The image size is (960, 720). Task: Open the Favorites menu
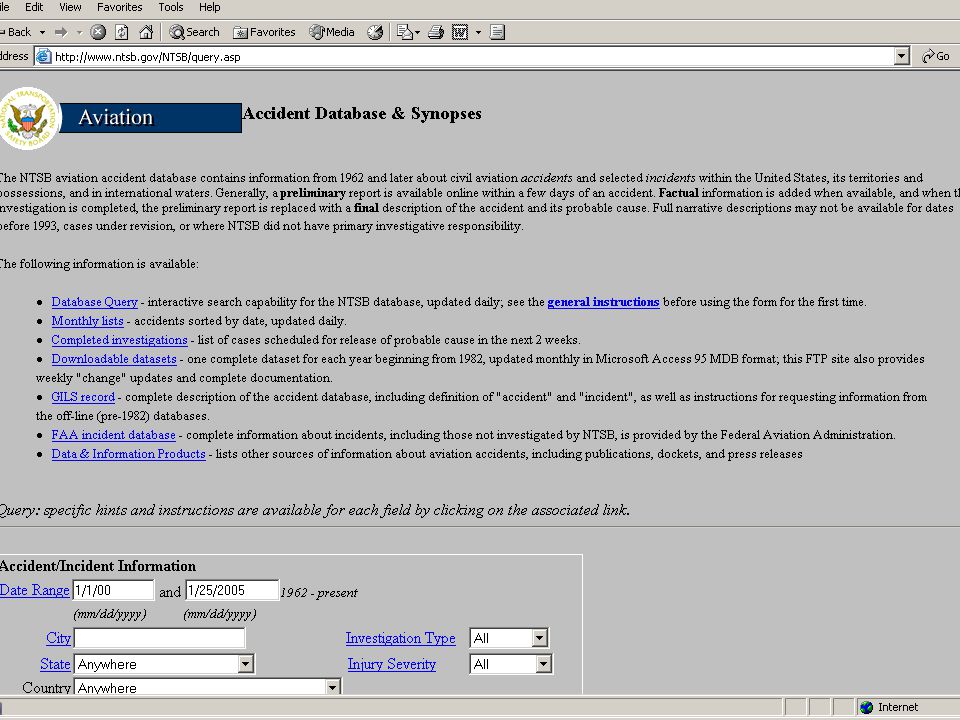119,7
